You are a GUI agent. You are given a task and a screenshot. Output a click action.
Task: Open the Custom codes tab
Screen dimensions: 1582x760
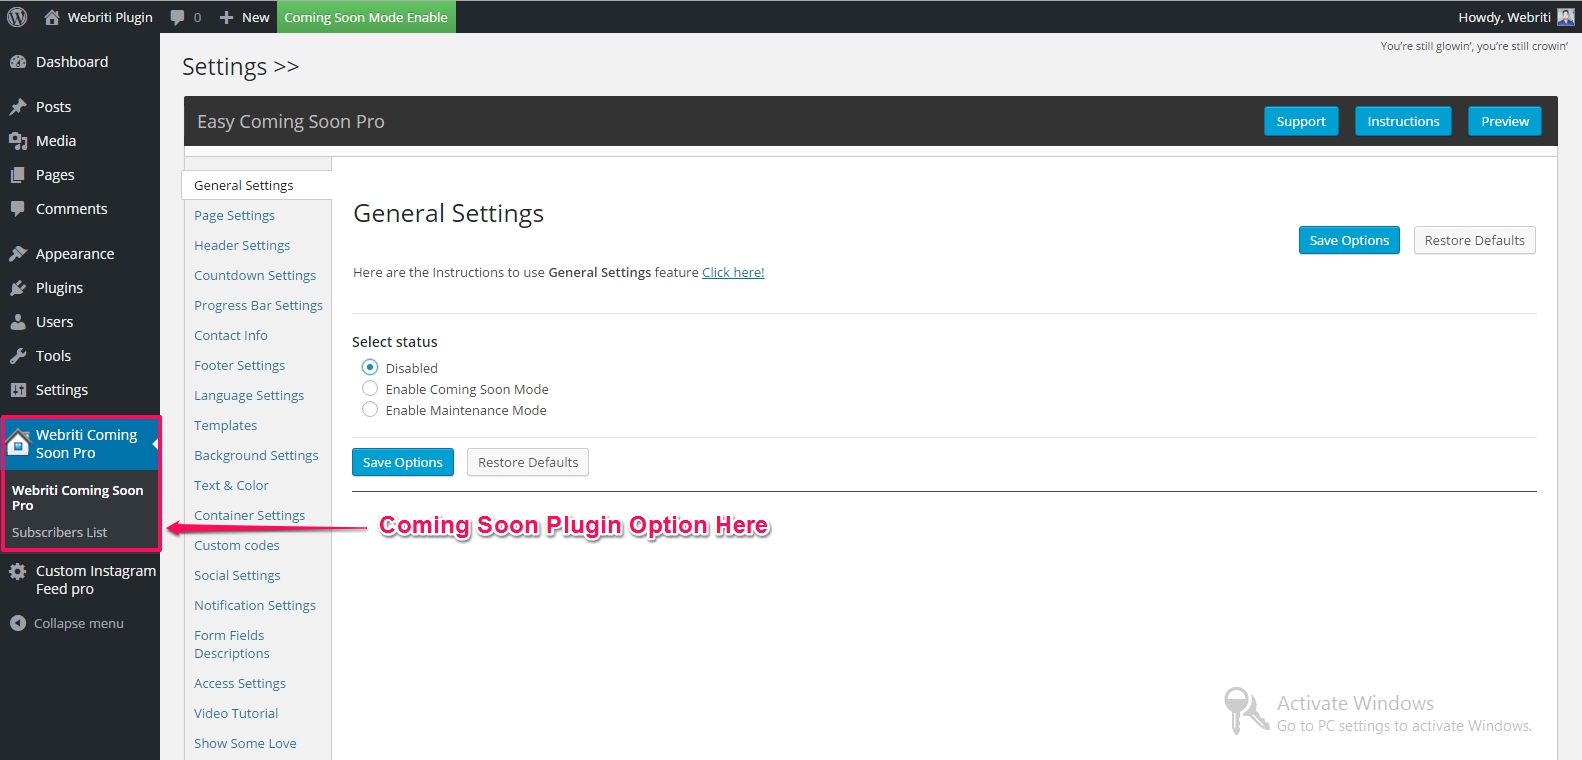[x=237, y=545]
